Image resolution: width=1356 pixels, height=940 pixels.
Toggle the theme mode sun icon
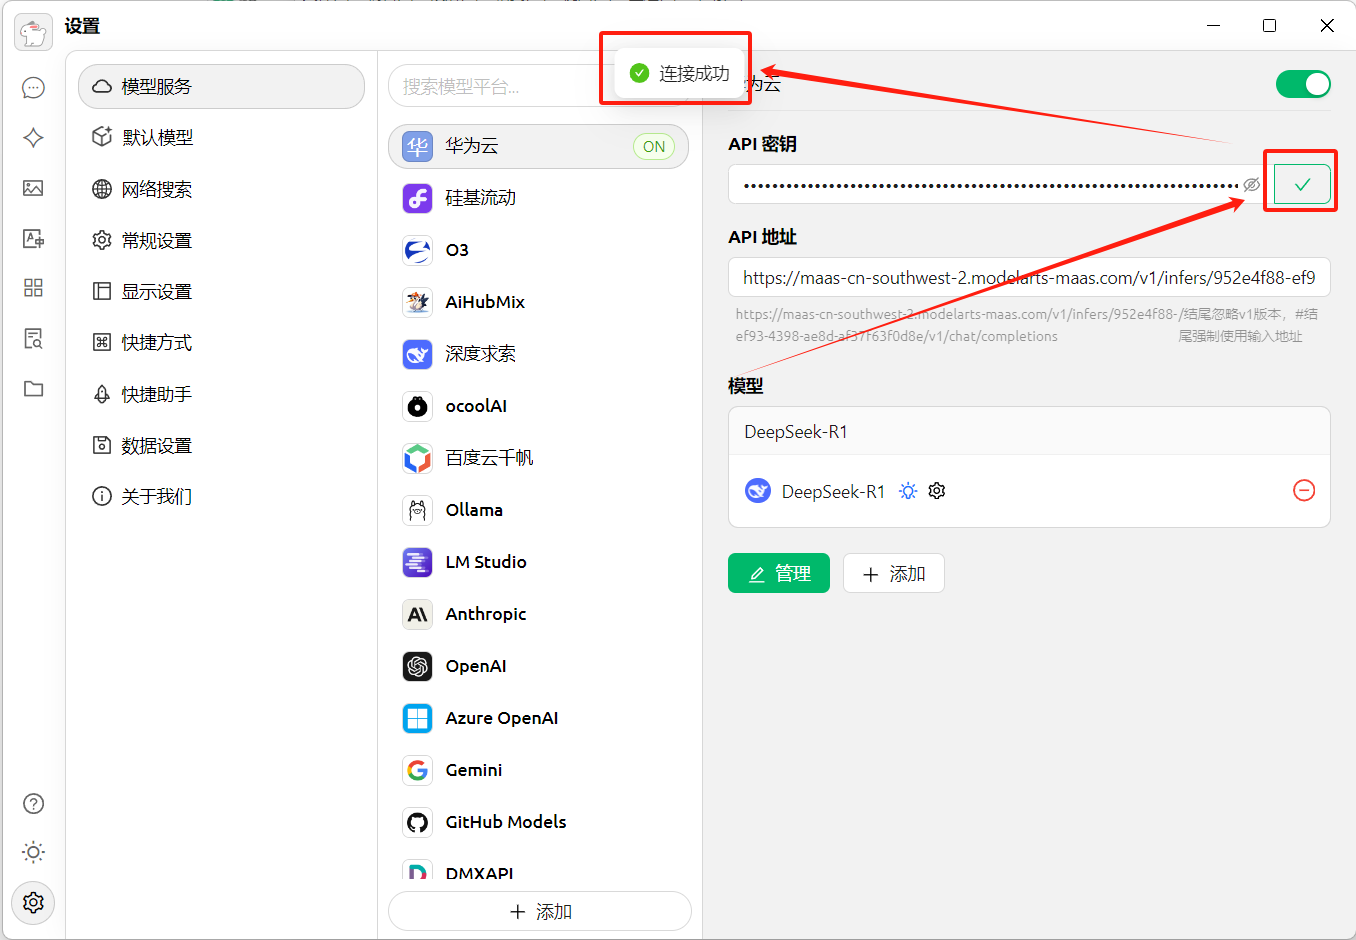click(33, 852)
